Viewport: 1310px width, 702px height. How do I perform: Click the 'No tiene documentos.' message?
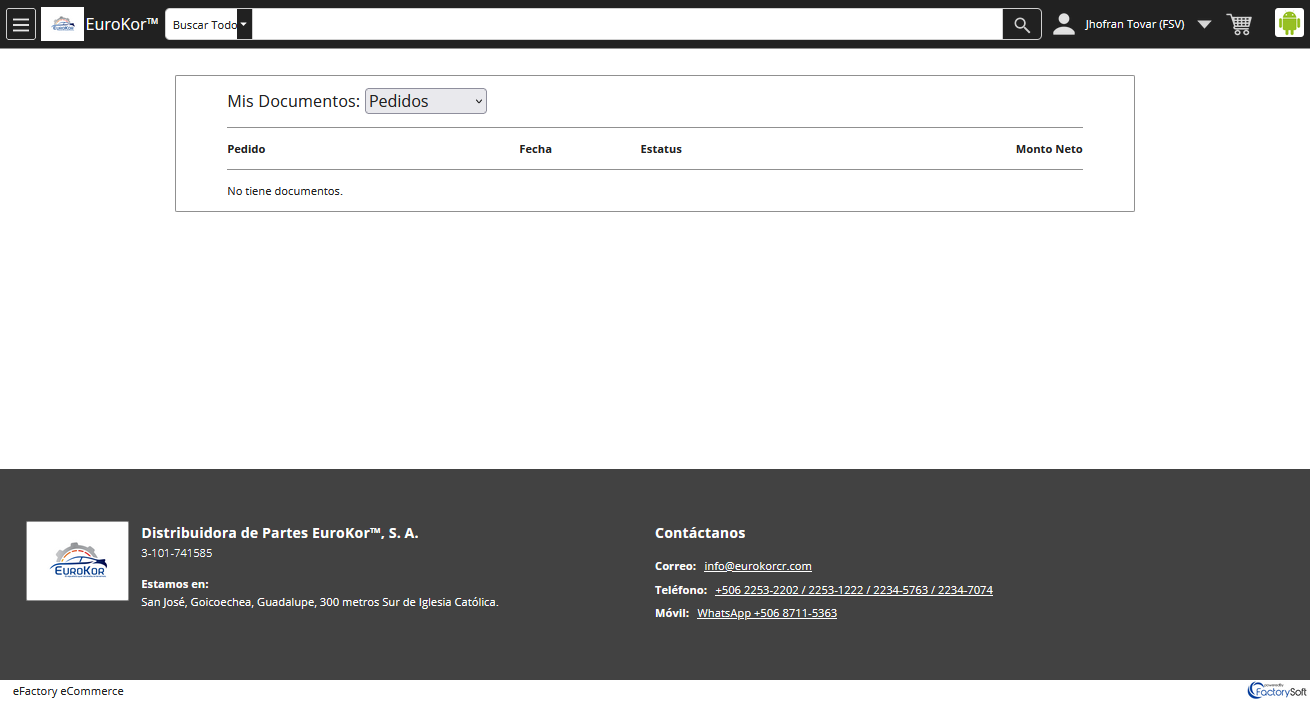[x=285, y=191]
